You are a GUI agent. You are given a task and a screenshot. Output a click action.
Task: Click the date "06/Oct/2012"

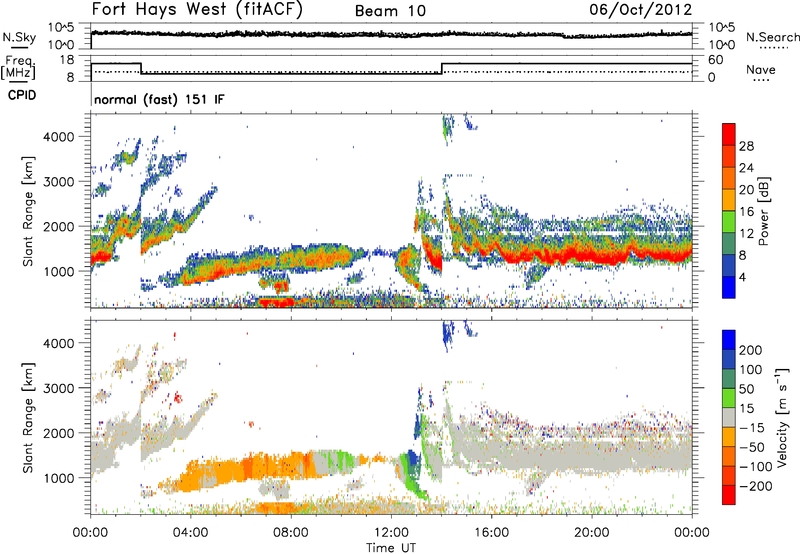641,10
